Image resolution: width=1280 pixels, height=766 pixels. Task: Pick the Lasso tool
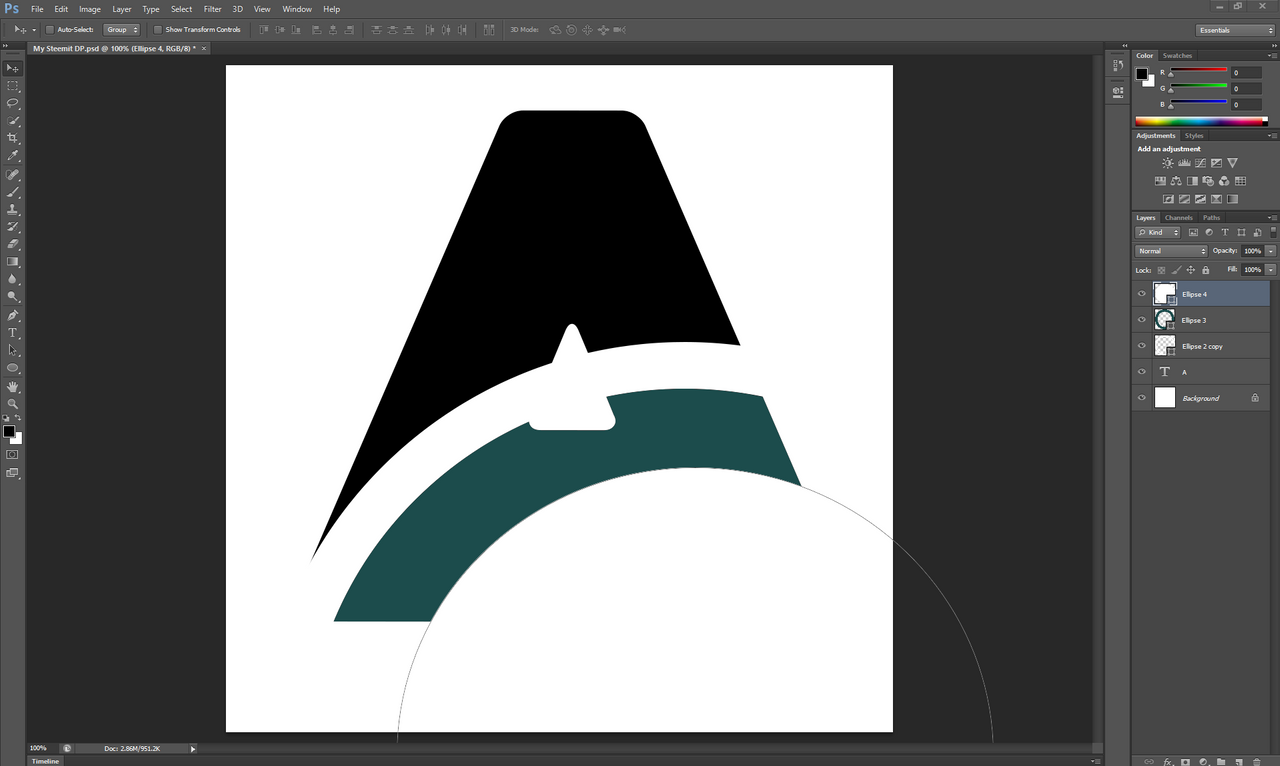click(x=13, y=103)
